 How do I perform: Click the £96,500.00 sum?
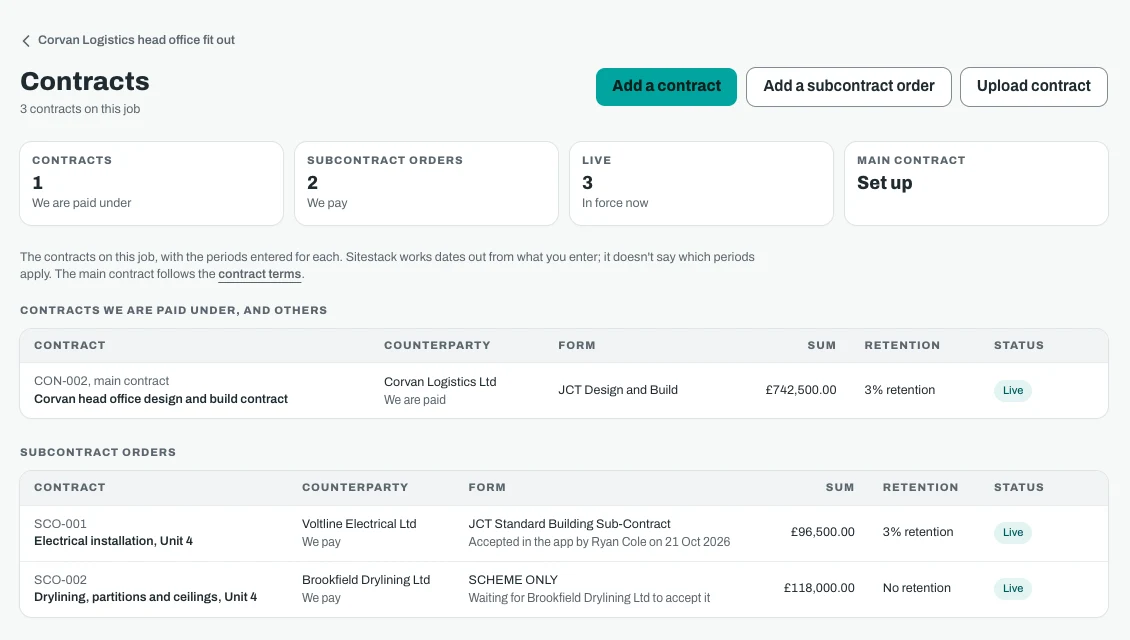(x=822, y=532)
